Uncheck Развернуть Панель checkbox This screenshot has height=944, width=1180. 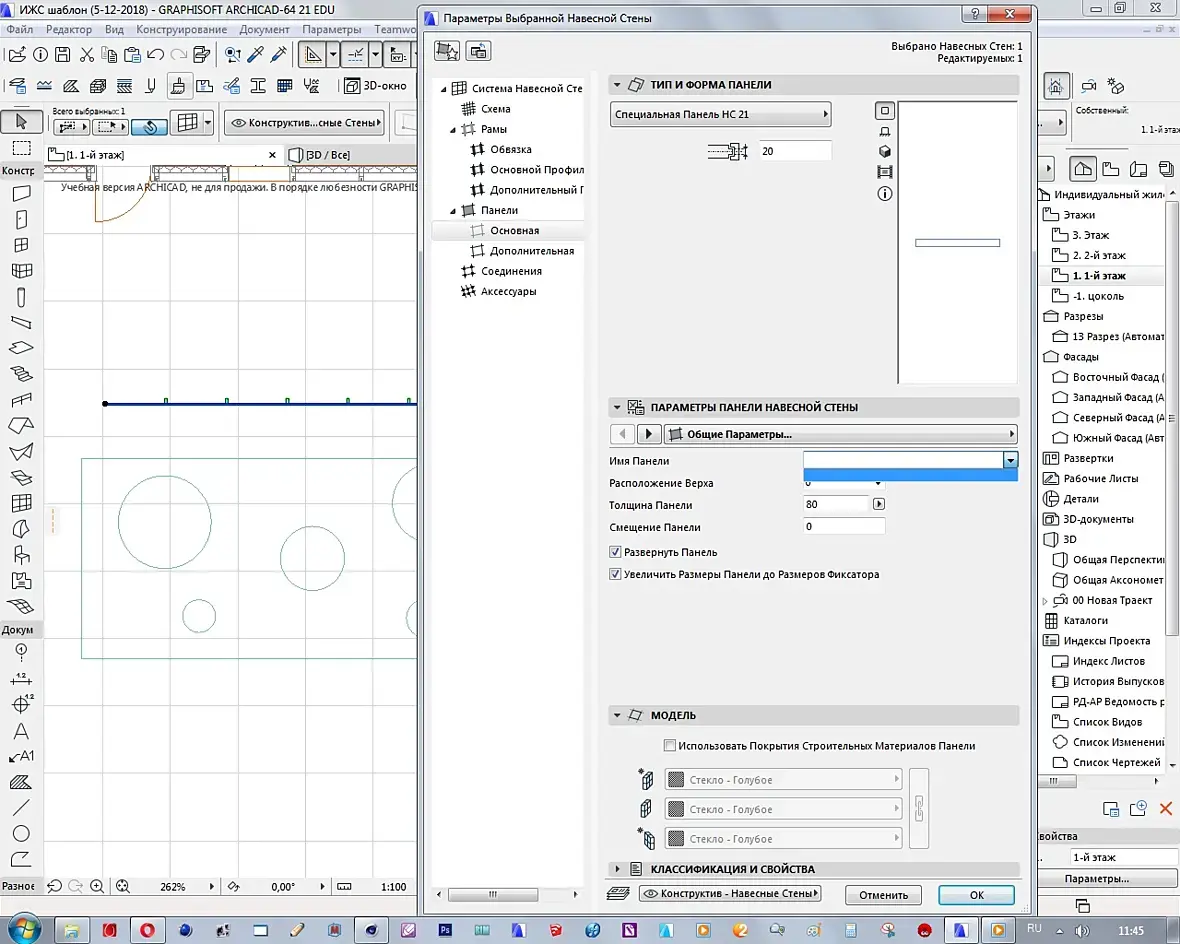[616, 552]
